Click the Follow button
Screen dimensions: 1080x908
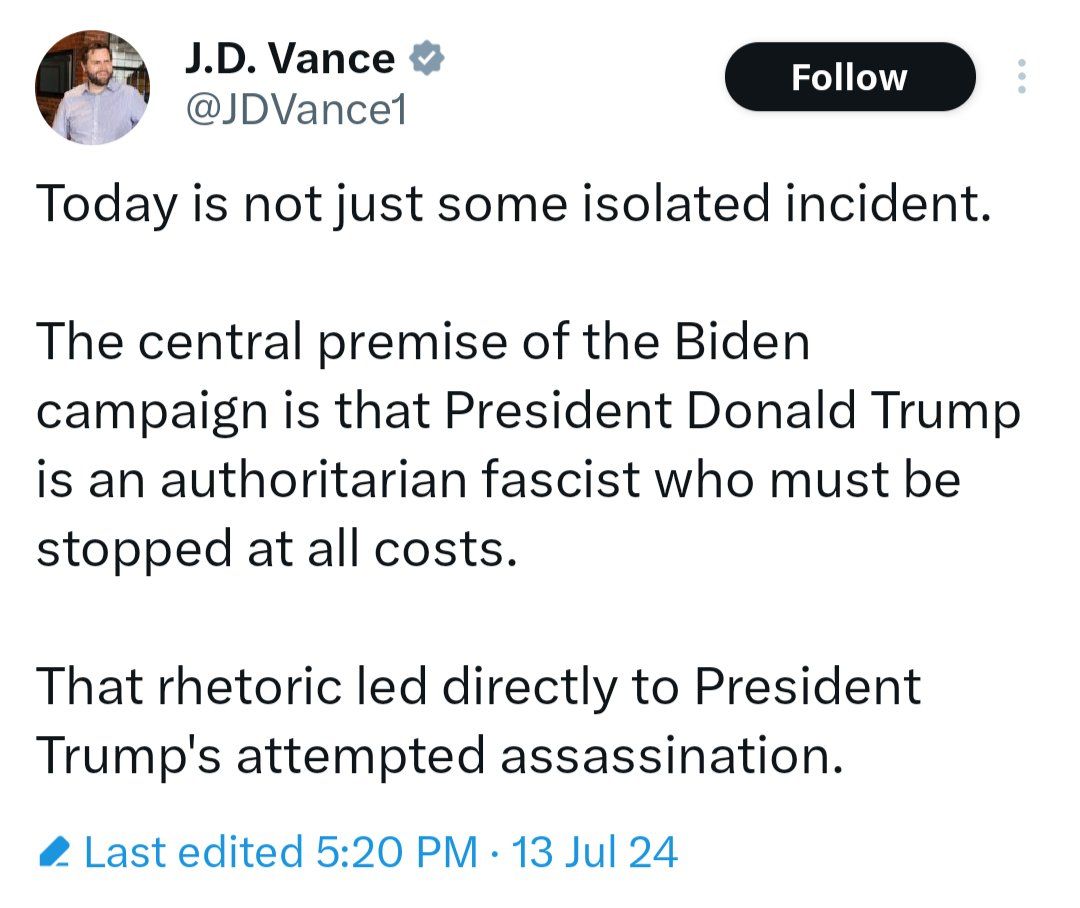pyautogui.click(x=849, y=77)
